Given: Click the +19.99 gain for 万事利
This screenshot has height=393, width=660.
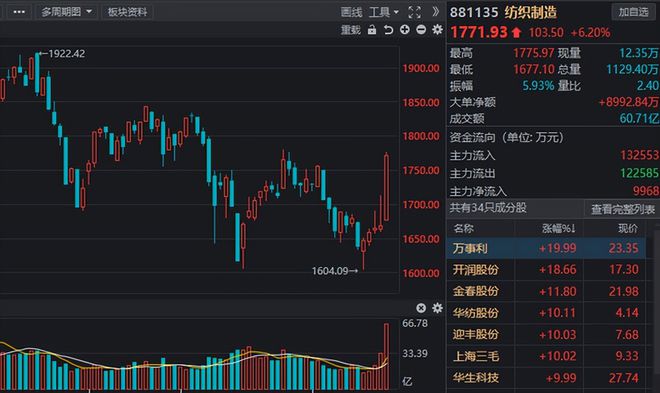Looking at the screenshot, I should (x=557, y=248).
